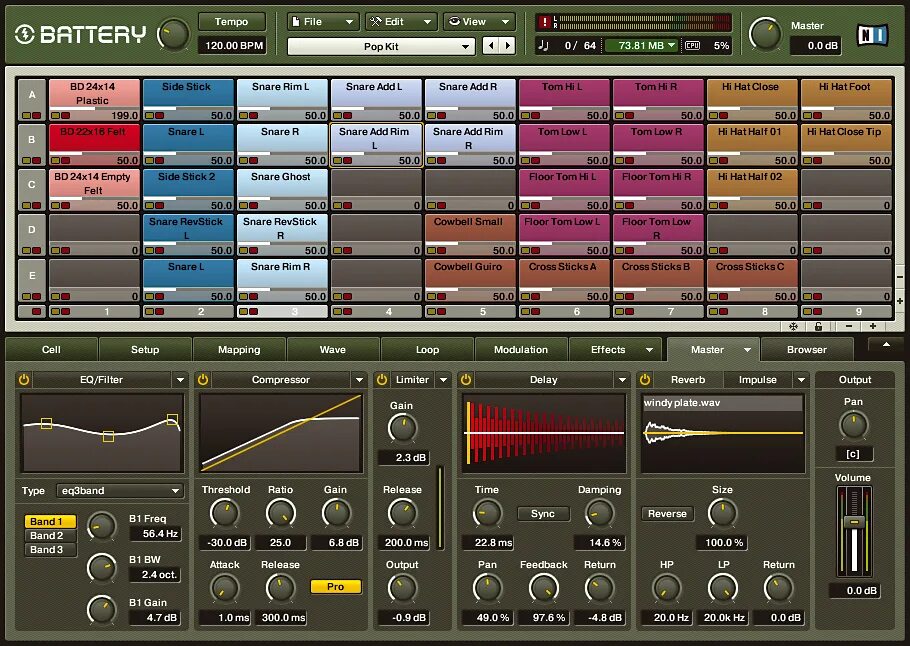Open the Edit menu
The height and width of the screenshot is (646, 910).
pyautogui.click(x=401, y=21)
